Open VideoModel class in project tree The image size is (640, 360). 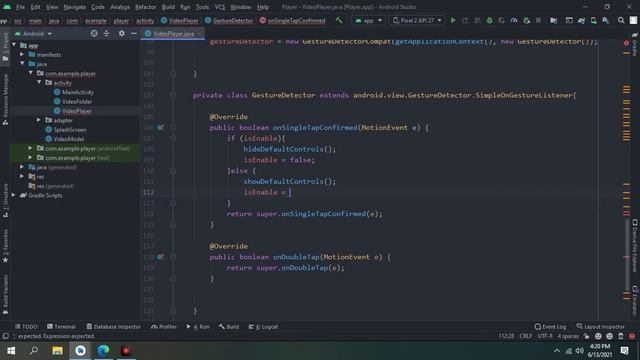68,139
